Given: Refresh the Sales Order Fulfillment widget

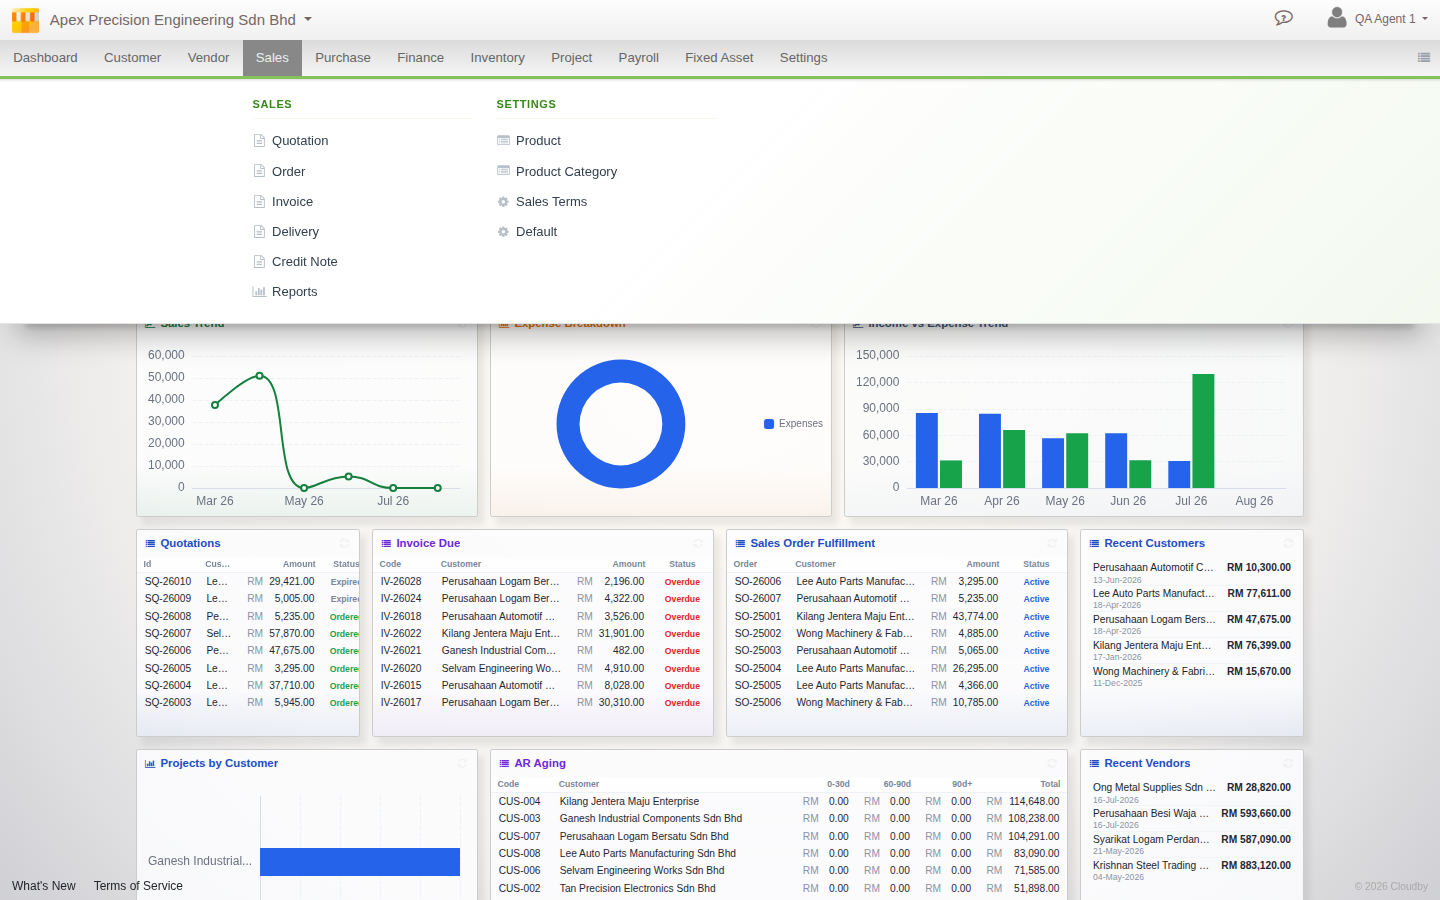Looking at the screenshot, I should [1052, 543].
